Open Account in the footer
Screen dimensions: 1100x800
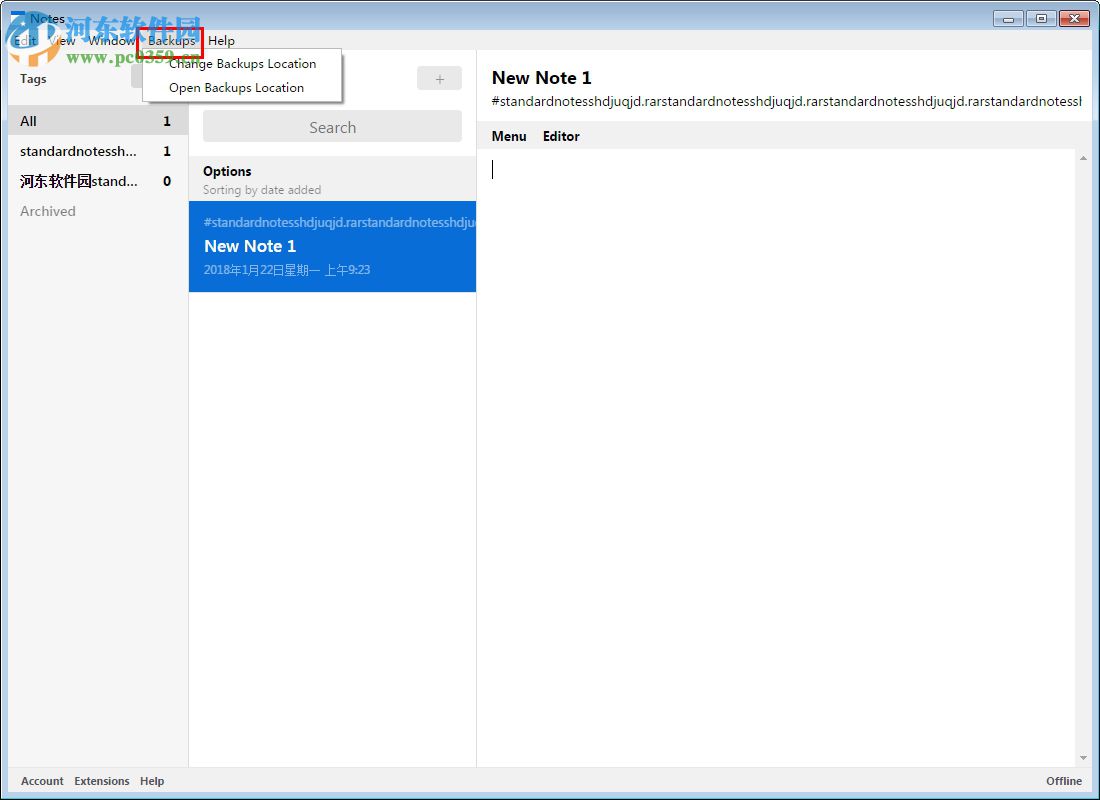(x=42, y=781)
